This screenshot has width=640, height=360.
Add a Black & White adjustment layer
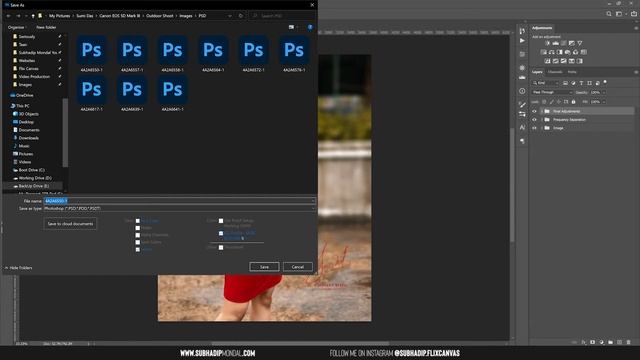pyautogui.click(x=560, y=52)
